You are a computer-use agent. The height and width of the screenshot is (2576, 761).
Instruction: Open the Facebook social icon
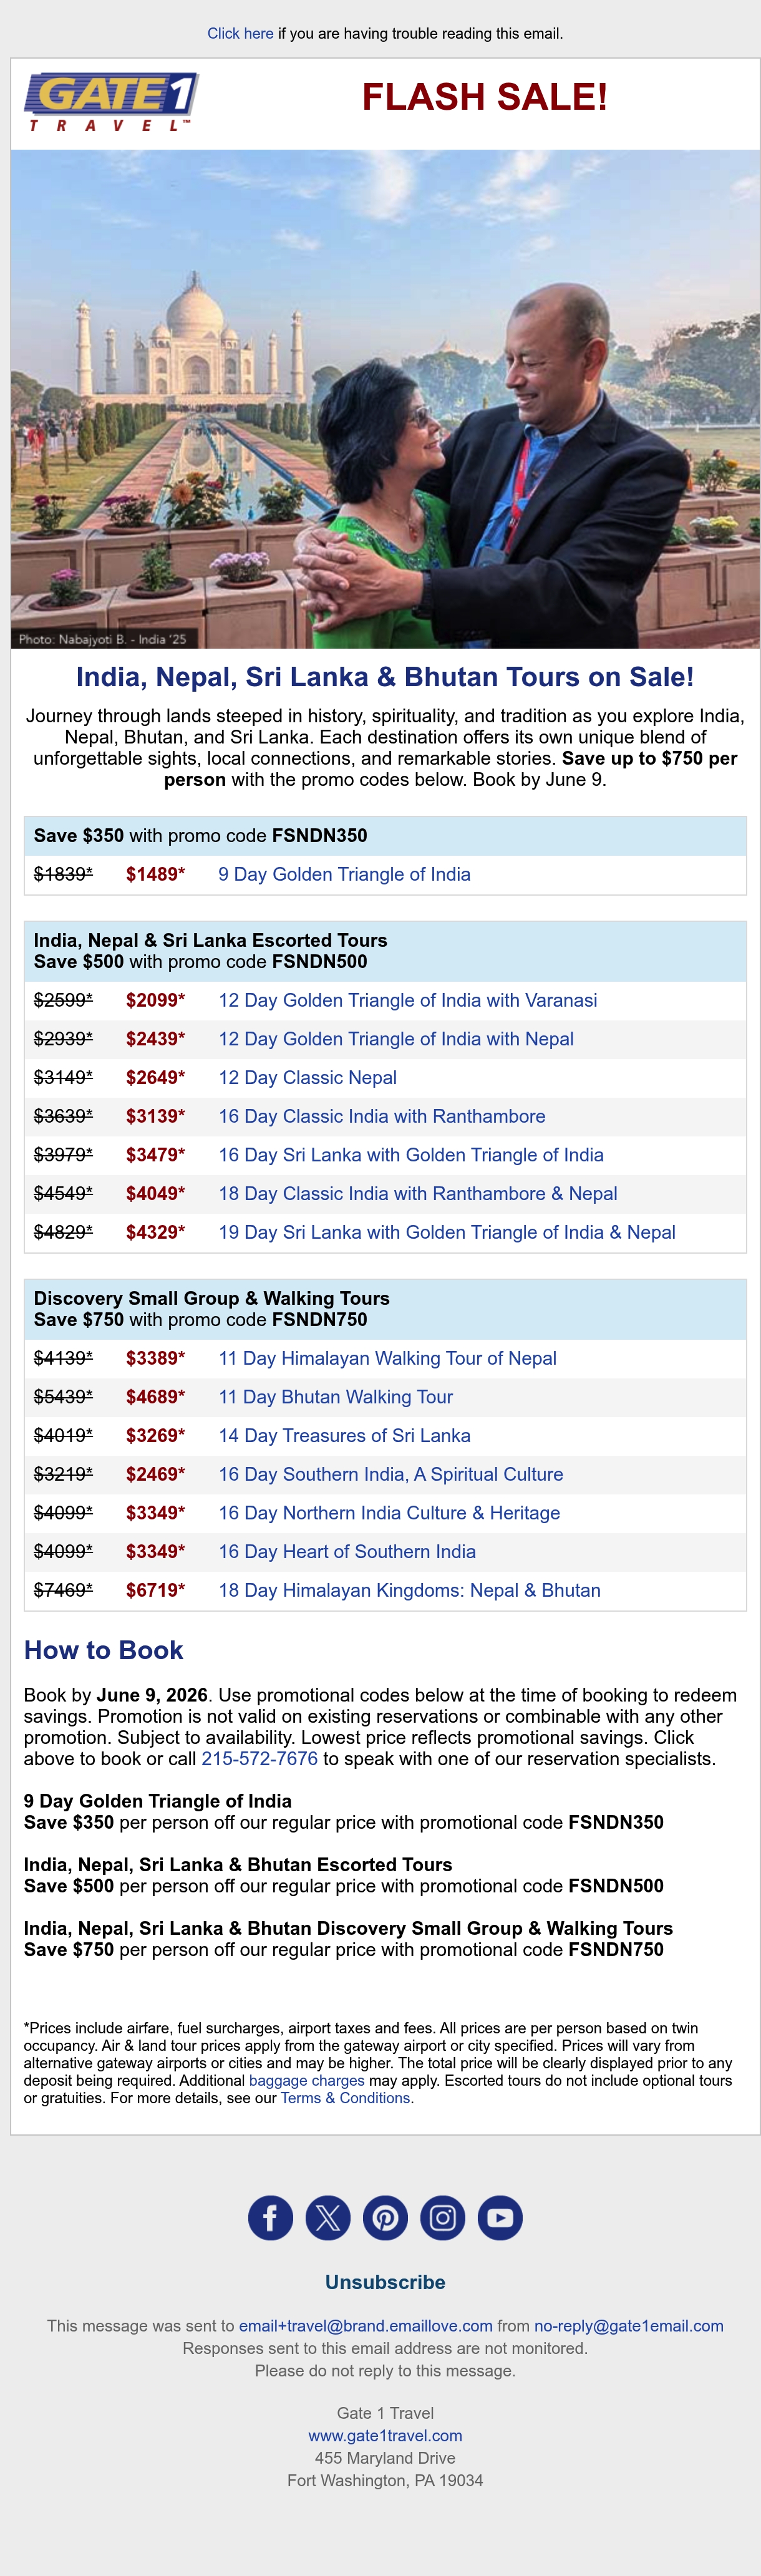tap(270, 2218)
